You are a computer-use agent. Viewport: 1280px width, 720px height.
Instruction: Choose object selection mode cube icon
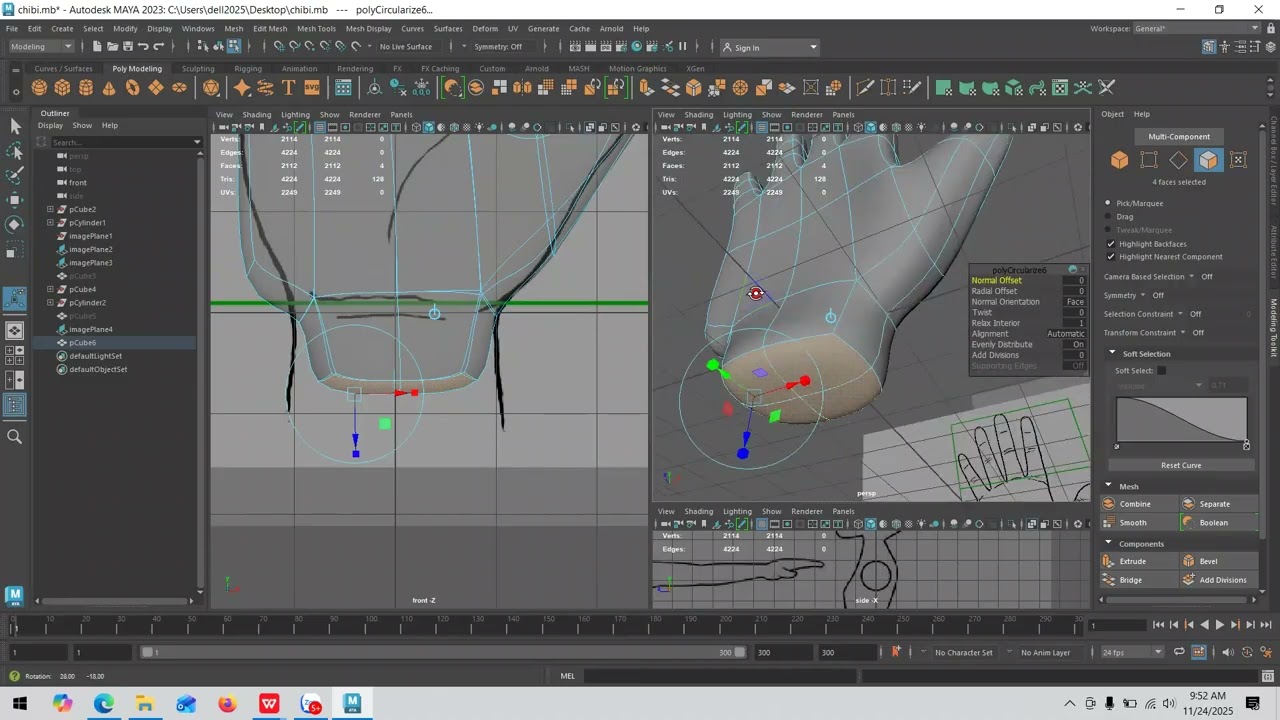pos(1119,160)
